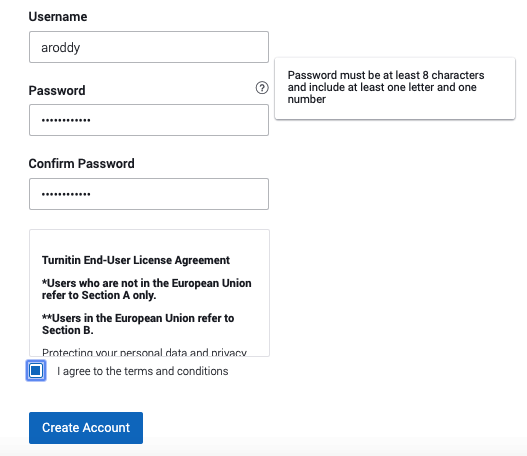The width and height of the screenshot is (527, 456).
Task: Click the Username field label
Action: click(58, 16)
